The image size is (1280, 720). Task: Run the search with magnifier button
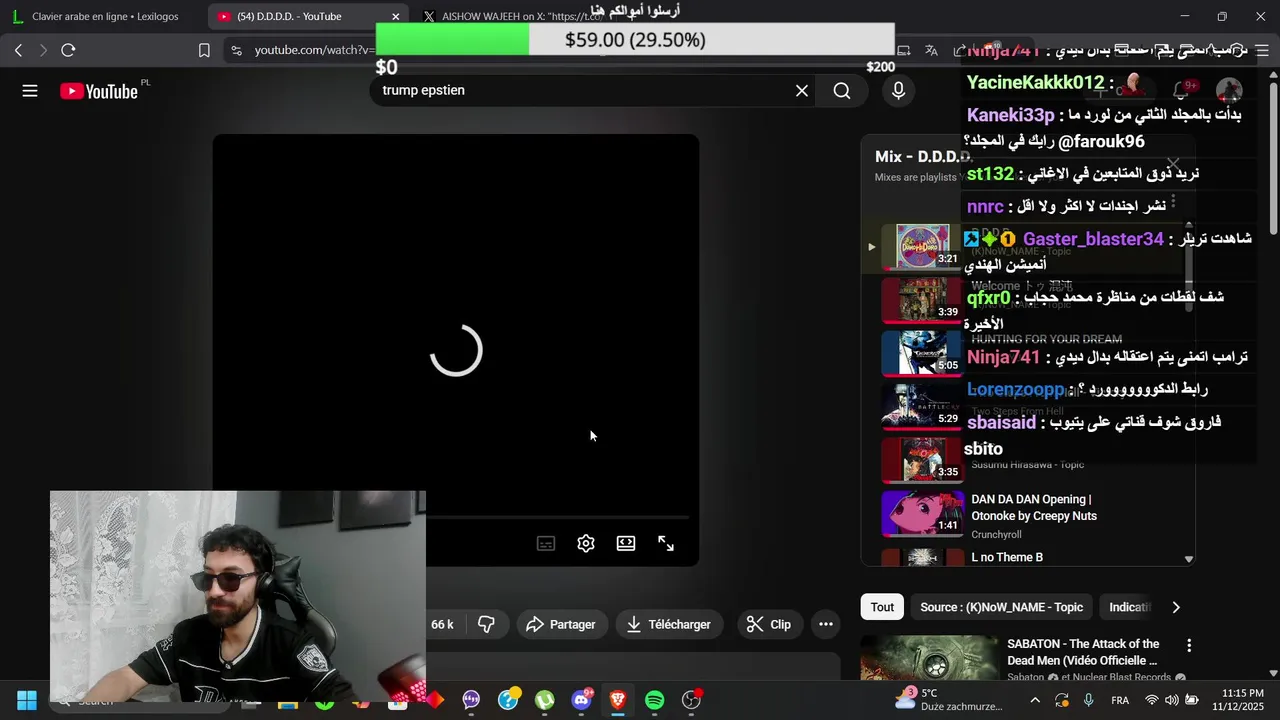(x=842, y=91)
